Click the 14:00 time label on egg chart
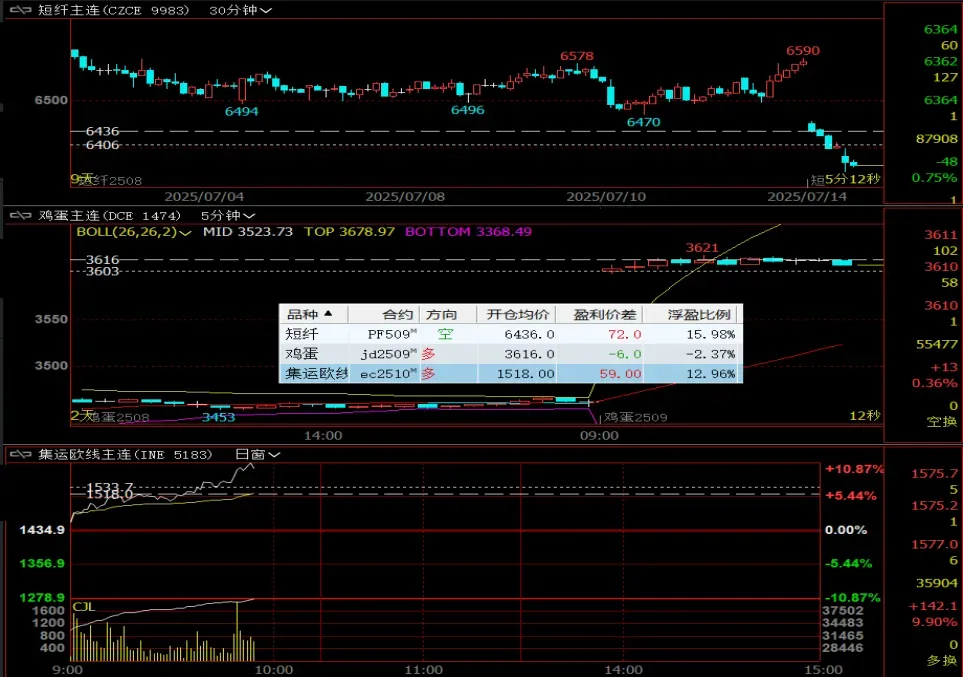This screenshot has height=677, width=963. pyautogui.click(x=323, y=436)
